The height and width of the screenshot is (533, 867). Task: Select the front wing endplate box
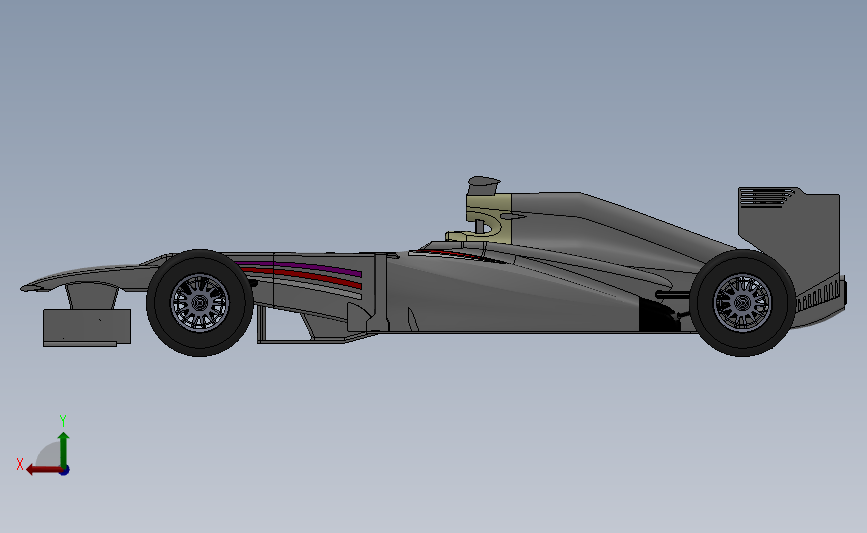point(87,327)
